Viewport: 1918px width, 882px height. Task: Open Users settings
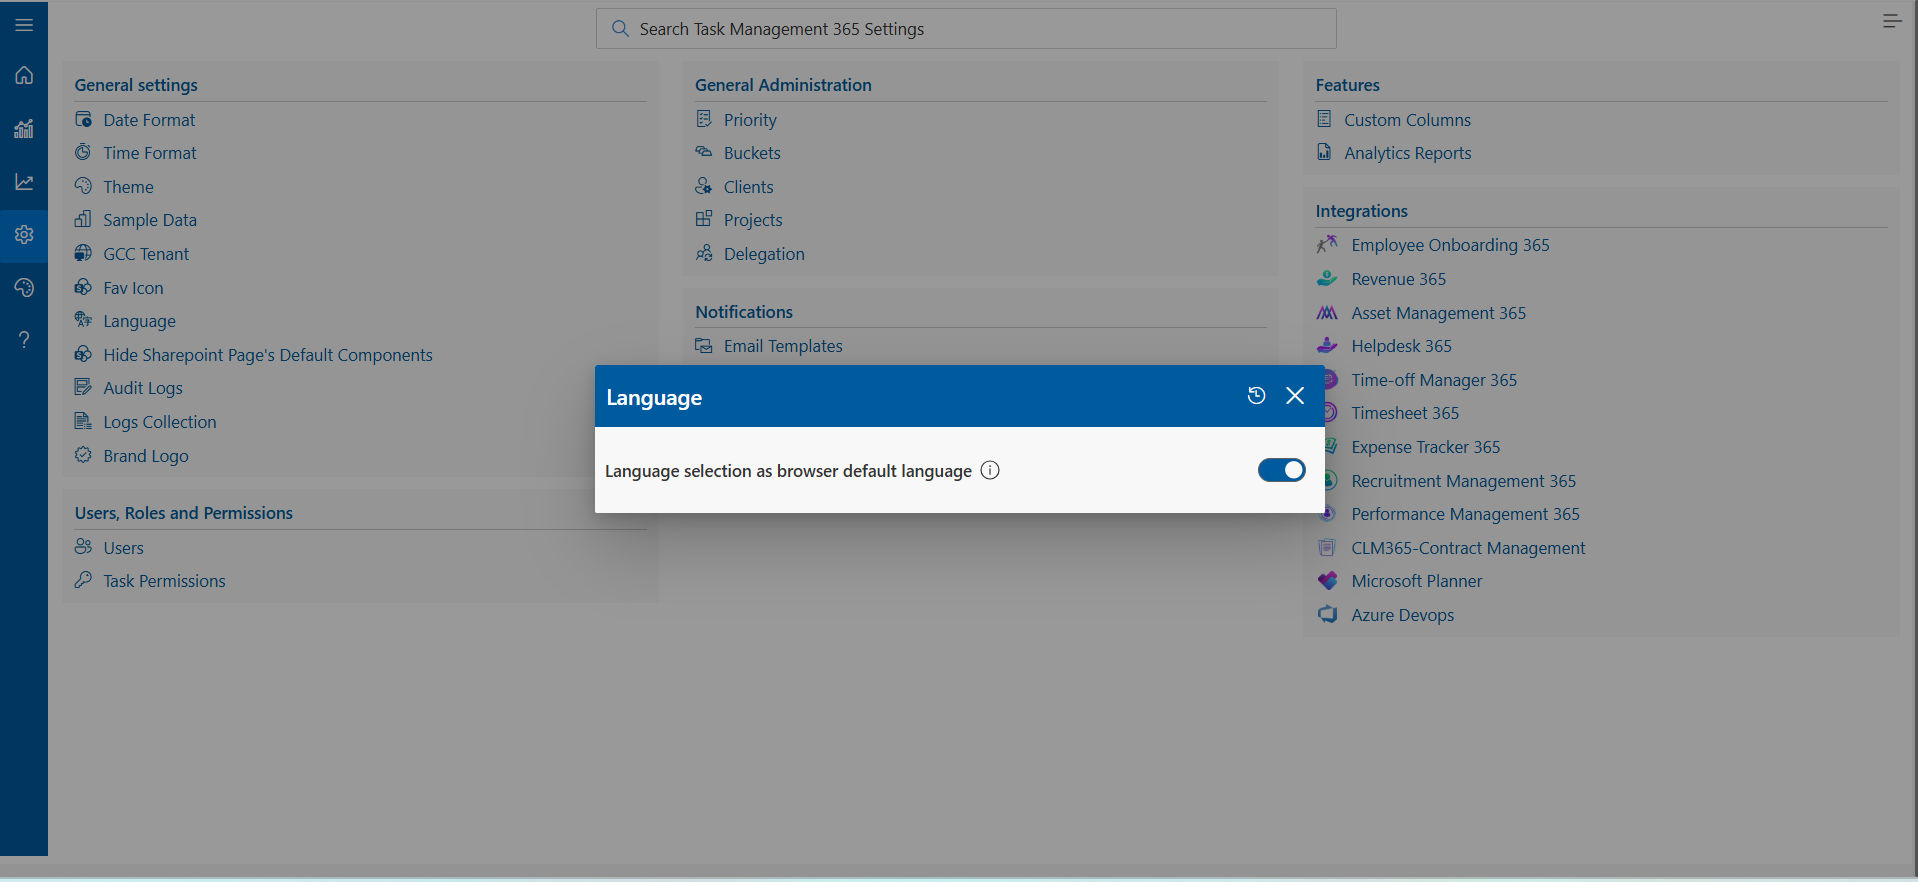pos(123,548)
